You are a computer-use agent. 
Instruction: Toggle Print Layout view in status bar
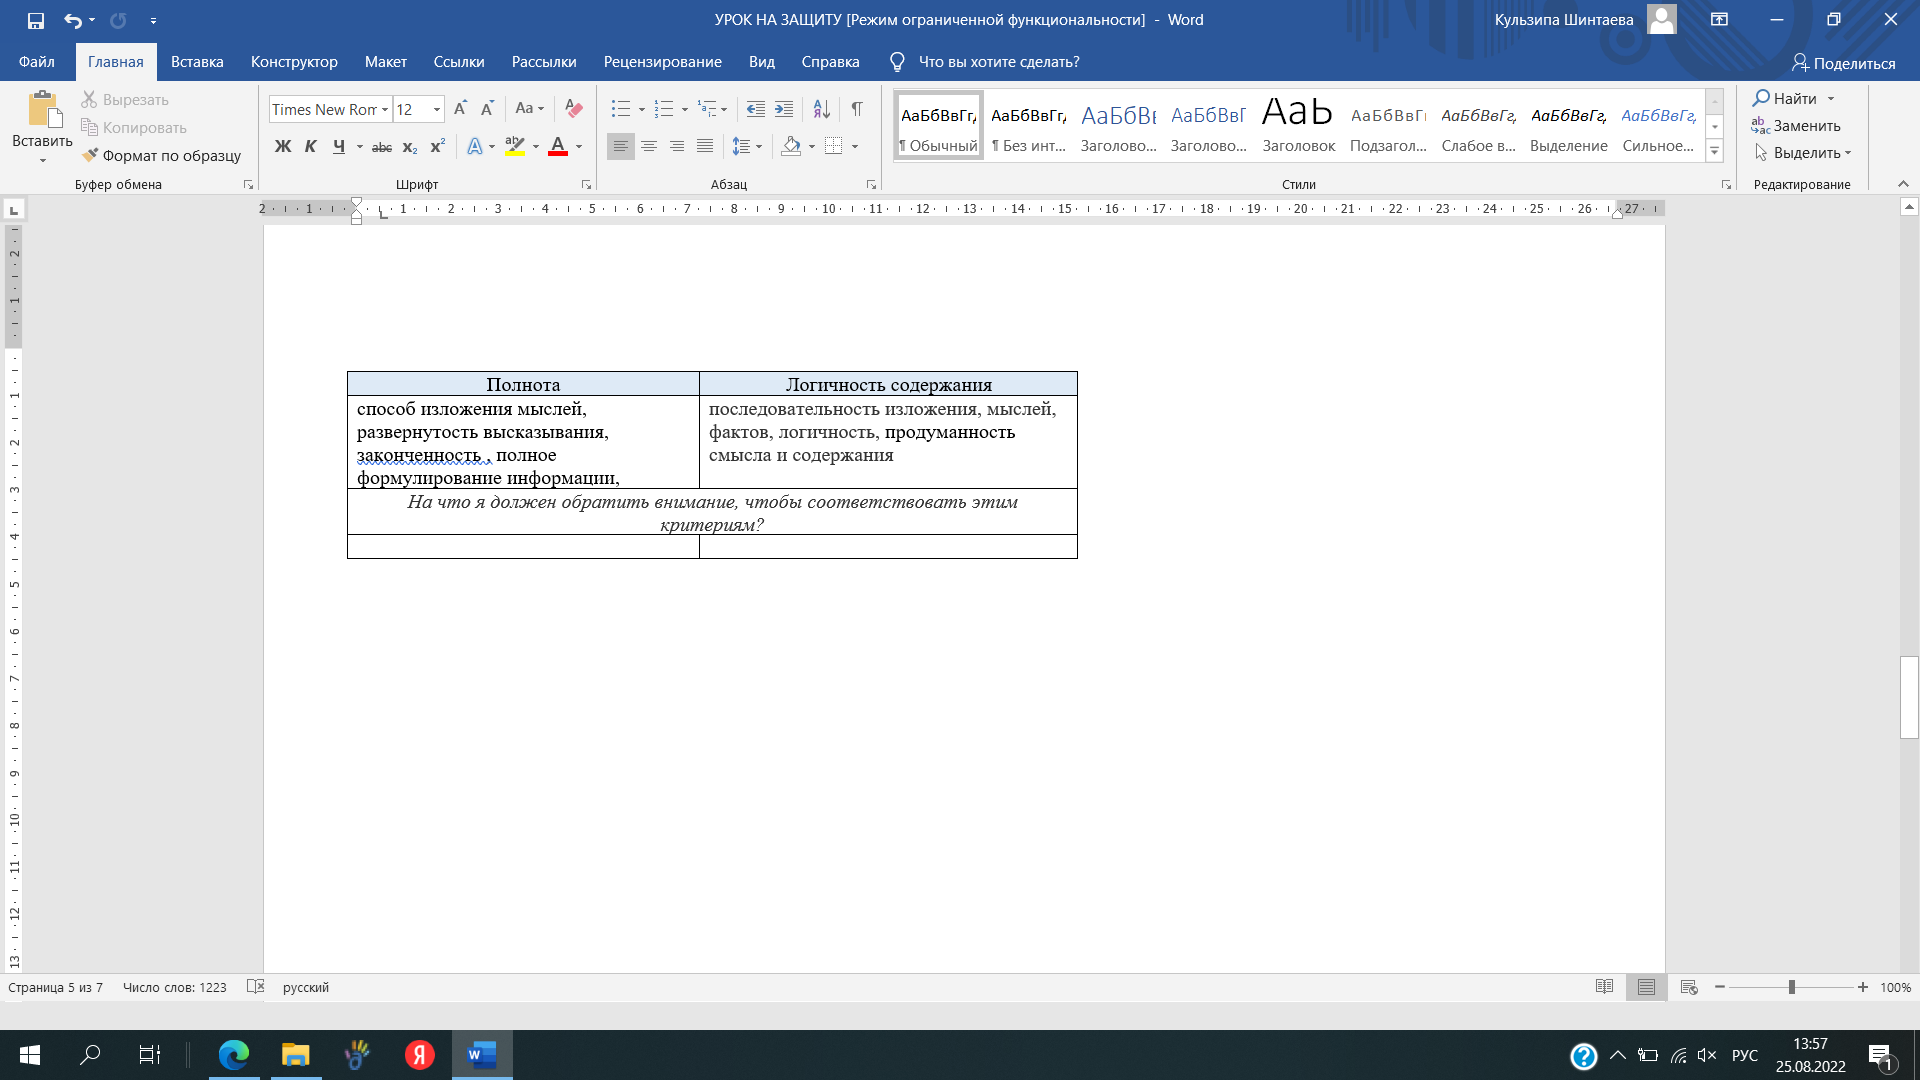click(1646, 987)
